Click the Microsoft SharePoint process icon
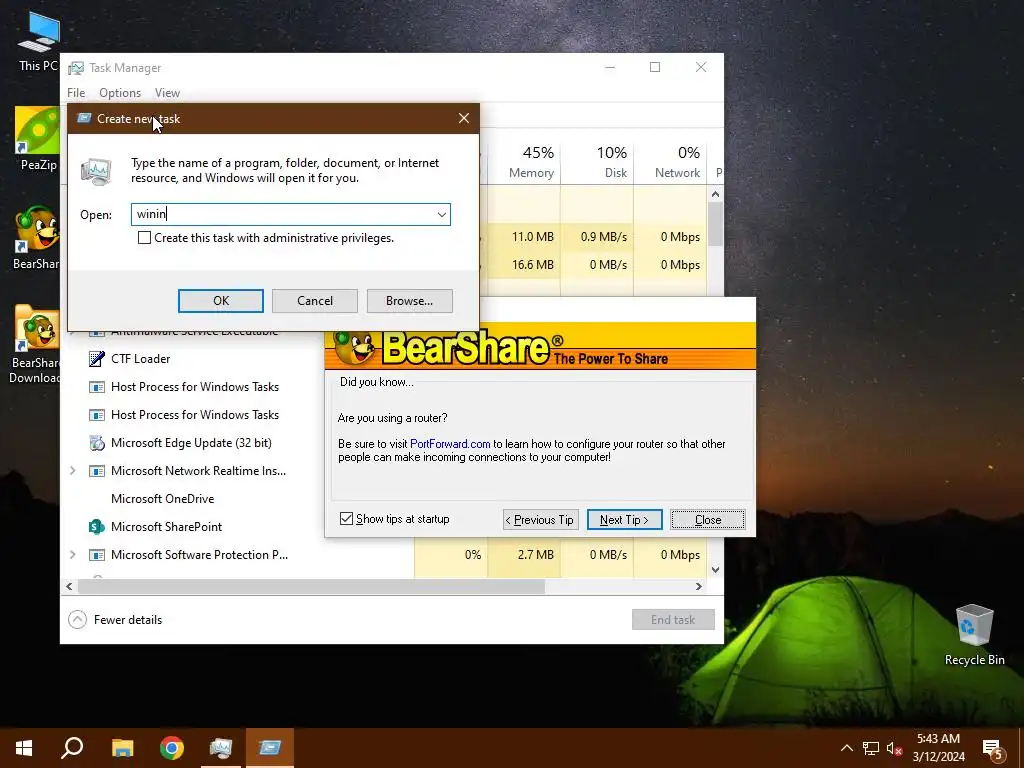The image size is (1024, 768). click(97, 526)
